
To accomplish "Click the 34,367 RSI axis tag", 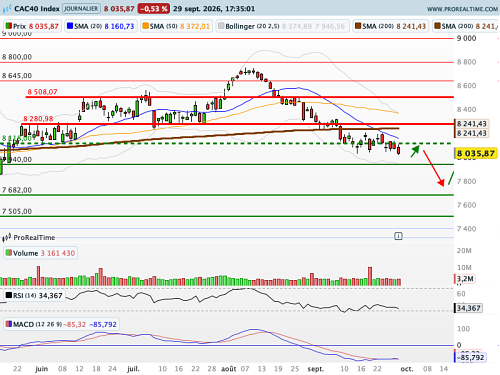I will click(x=468, y=308).
